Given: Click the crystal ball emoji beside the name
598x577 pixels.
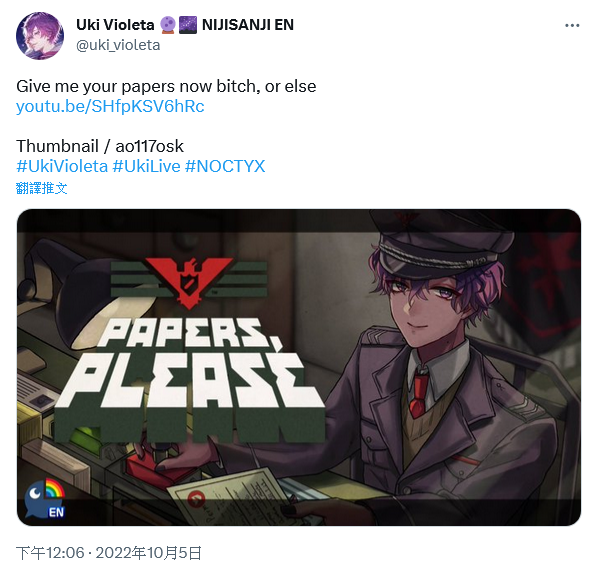Looking at the screenshot, I should (x=167, y=25).
